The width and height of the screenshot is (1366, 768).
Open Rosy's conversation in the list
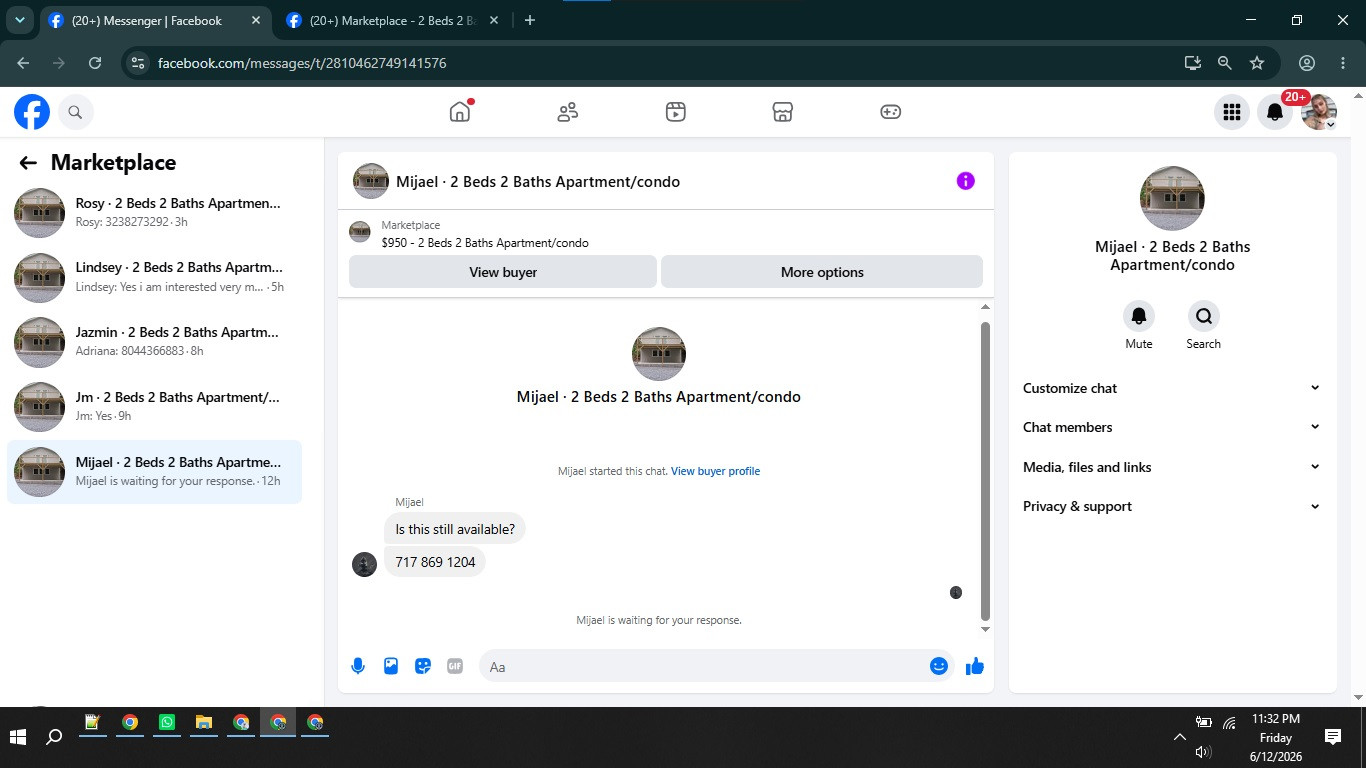154,212
